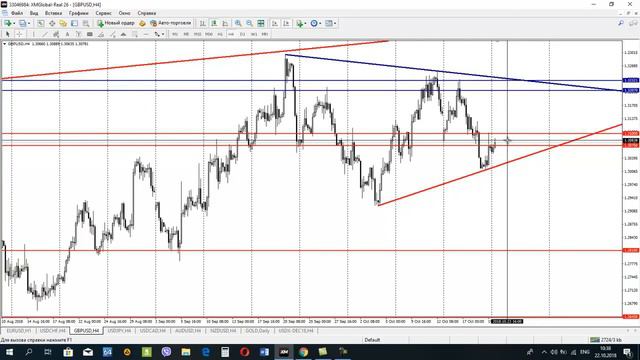Switch chart to bar chart mode
This screenshot has height=360, width=640.
click(202, 23)
